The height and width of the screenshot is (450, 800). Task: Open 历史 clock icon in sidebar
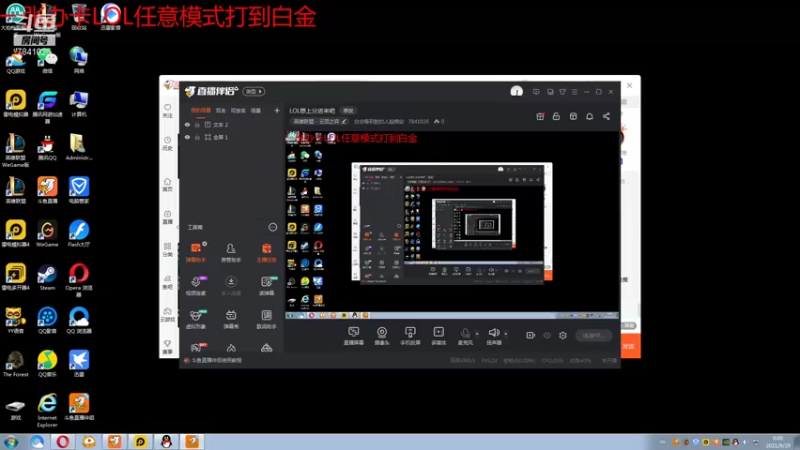coord(167,143)
